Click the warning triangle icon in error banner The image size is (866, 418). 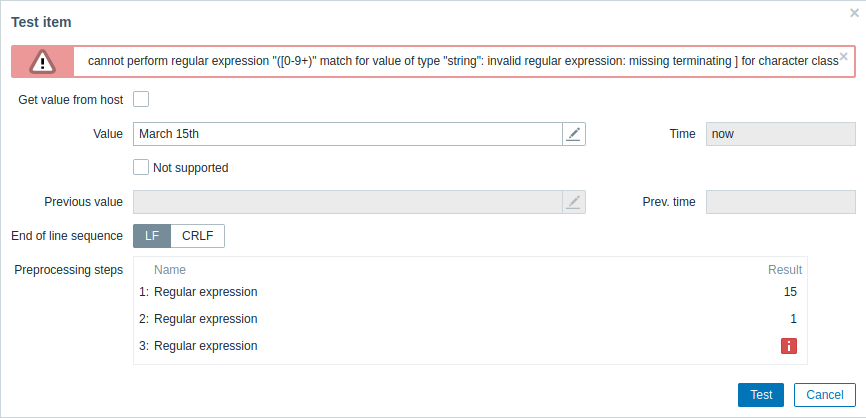43,61
